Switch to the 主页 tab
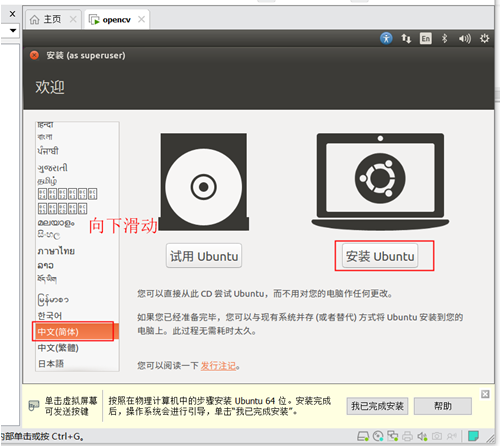Viewport: 500px width, 447px height. 53,20
